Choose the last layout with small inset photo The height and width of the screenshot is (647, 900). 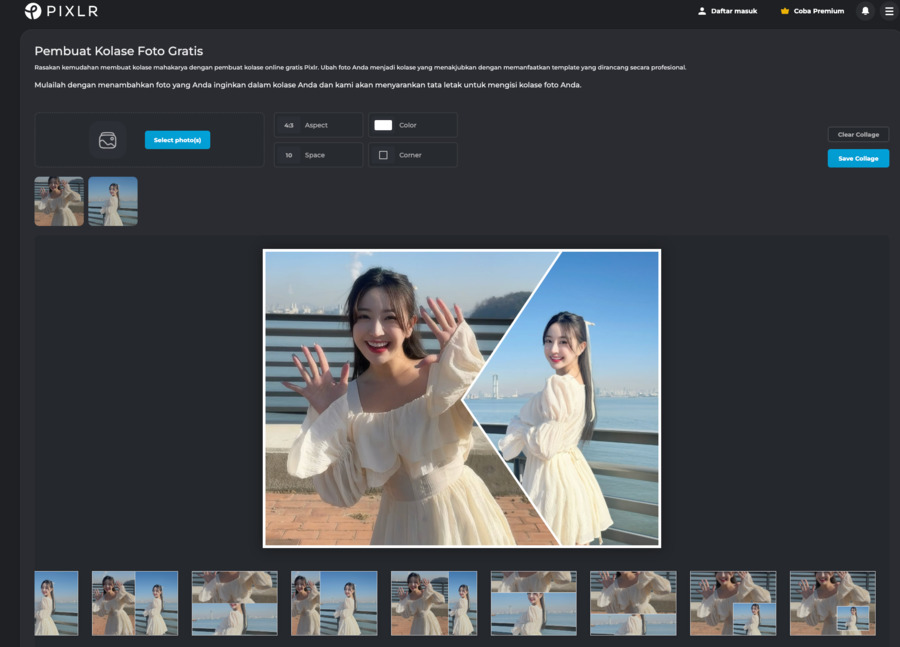coord(832,603)
